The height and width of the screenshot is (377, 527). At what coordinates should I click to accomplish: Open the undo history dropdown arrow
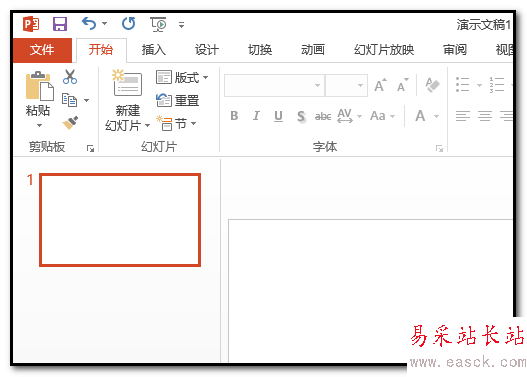pos(105,24)
